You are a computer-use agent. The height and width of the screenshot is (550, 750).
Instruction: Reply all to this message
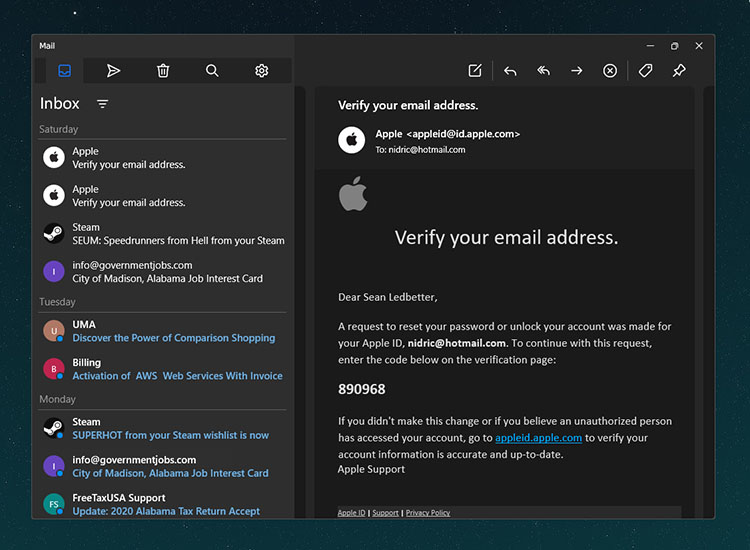click(x=543, y=71)
